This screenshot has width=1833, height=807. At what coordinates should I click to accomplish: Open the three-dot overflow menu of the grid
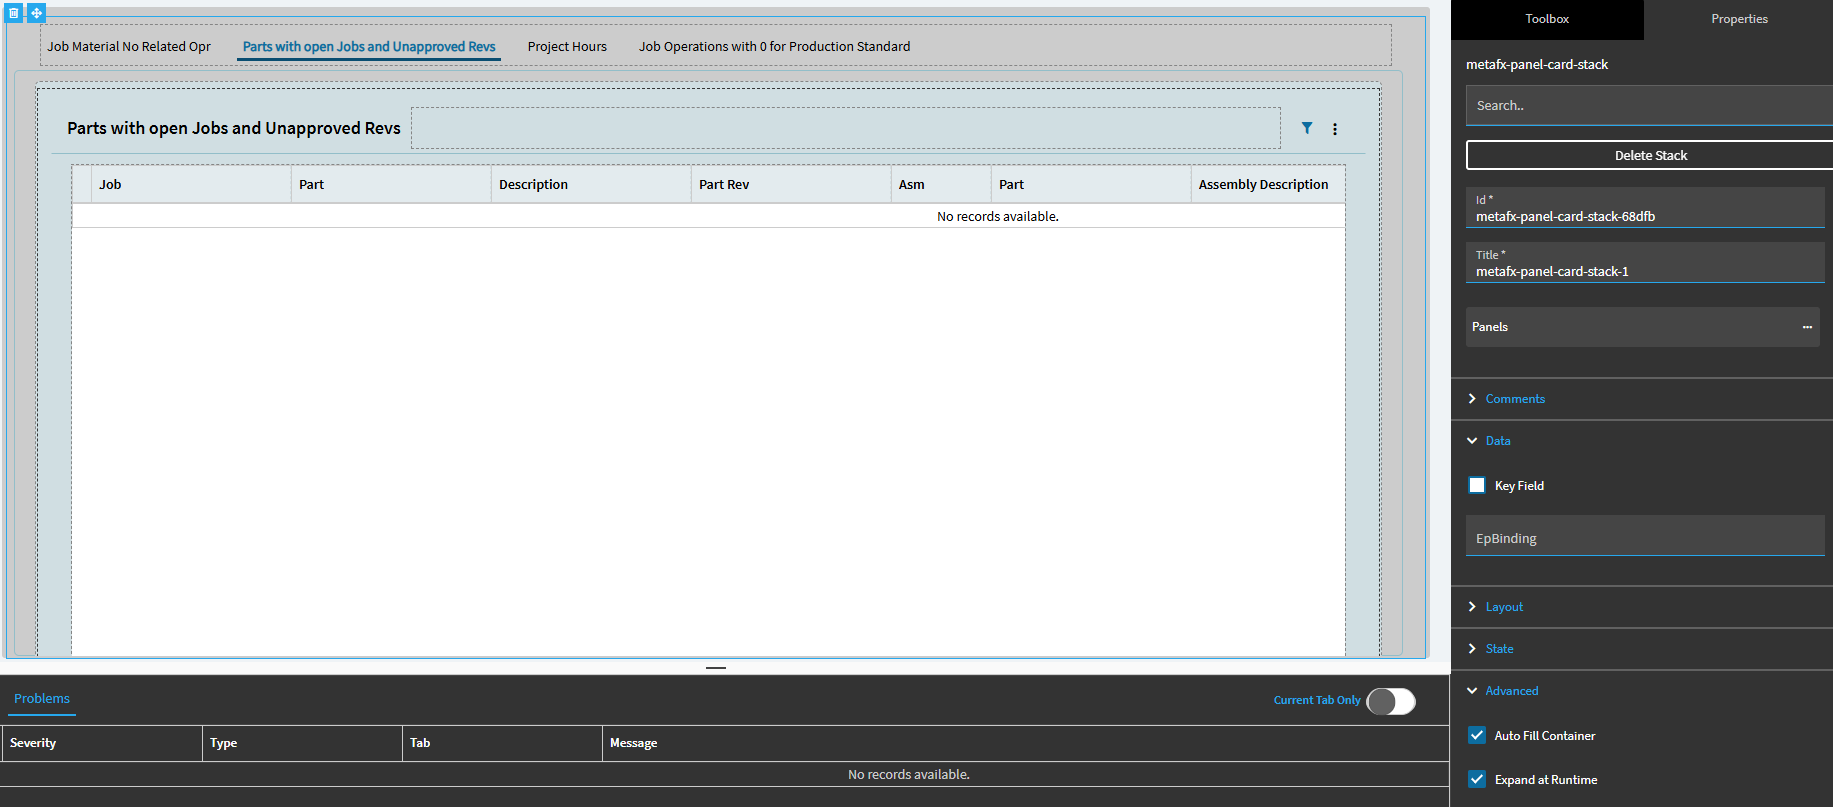1335,129
